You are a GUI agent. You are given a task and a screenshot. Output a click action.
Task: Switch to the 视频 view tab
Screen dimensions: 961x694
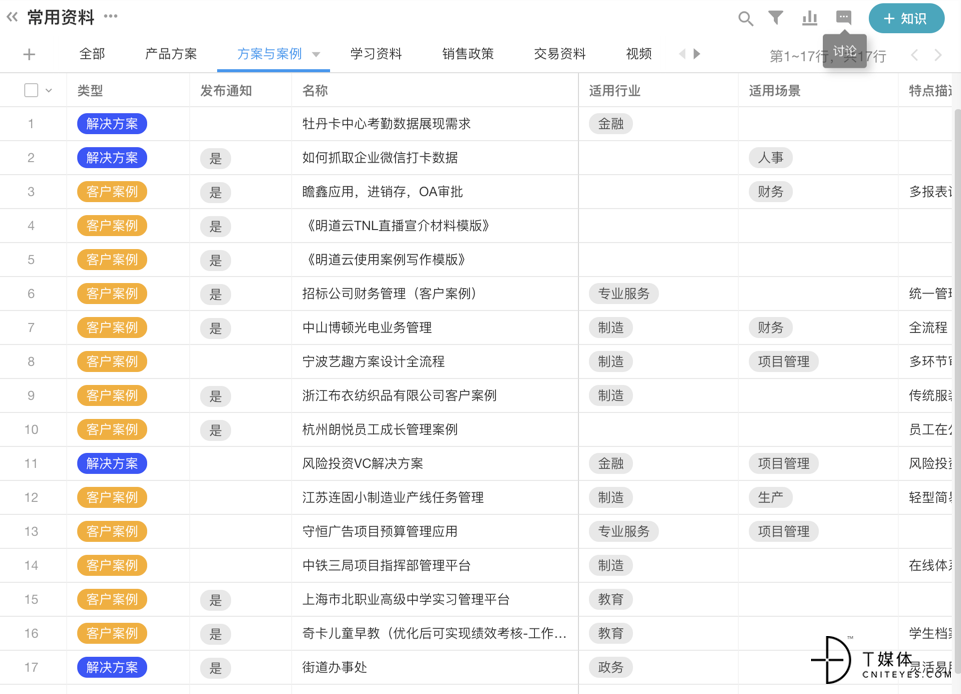[x=639, y=54]
